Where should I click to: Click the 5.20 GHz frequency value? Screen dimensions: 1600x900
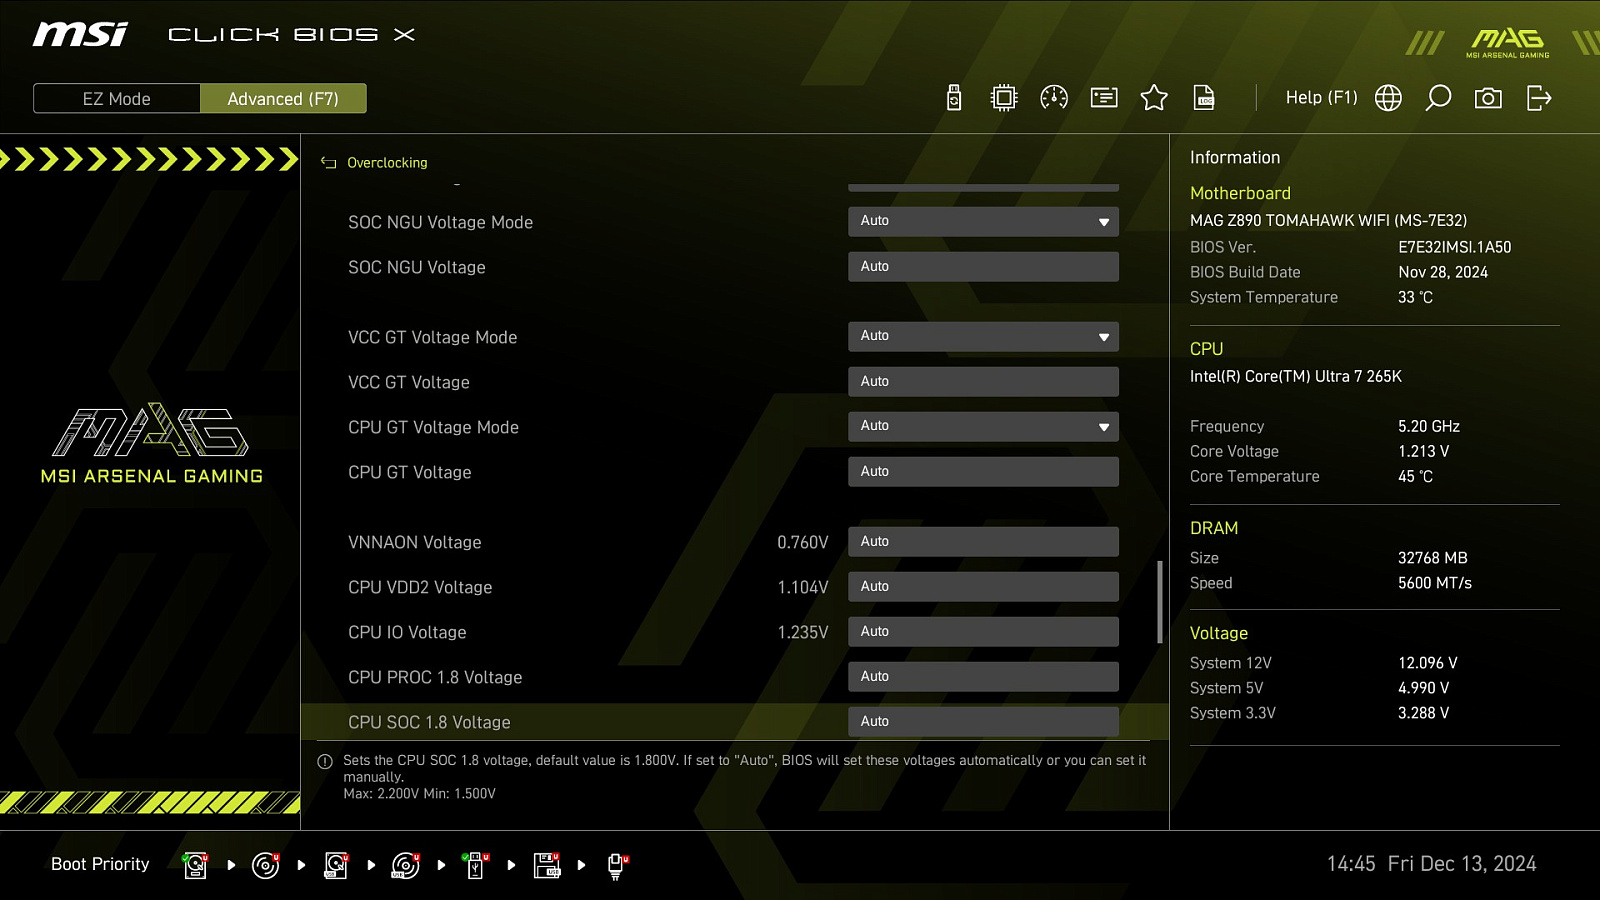1429,426
